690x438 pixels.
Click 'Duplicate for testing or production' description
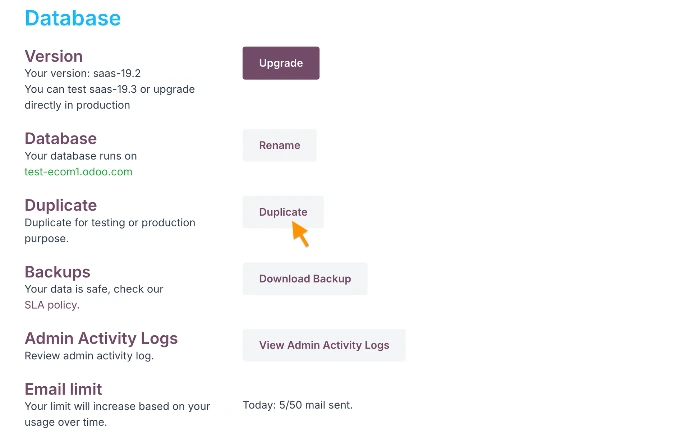coord(110,222)
